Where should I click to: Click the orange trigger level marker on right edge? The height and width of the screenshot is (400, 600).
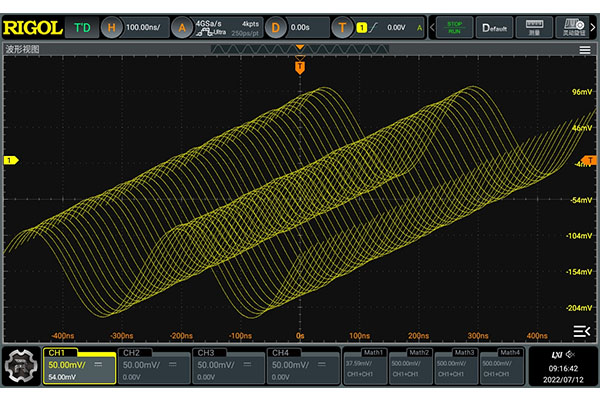point(590,160)
